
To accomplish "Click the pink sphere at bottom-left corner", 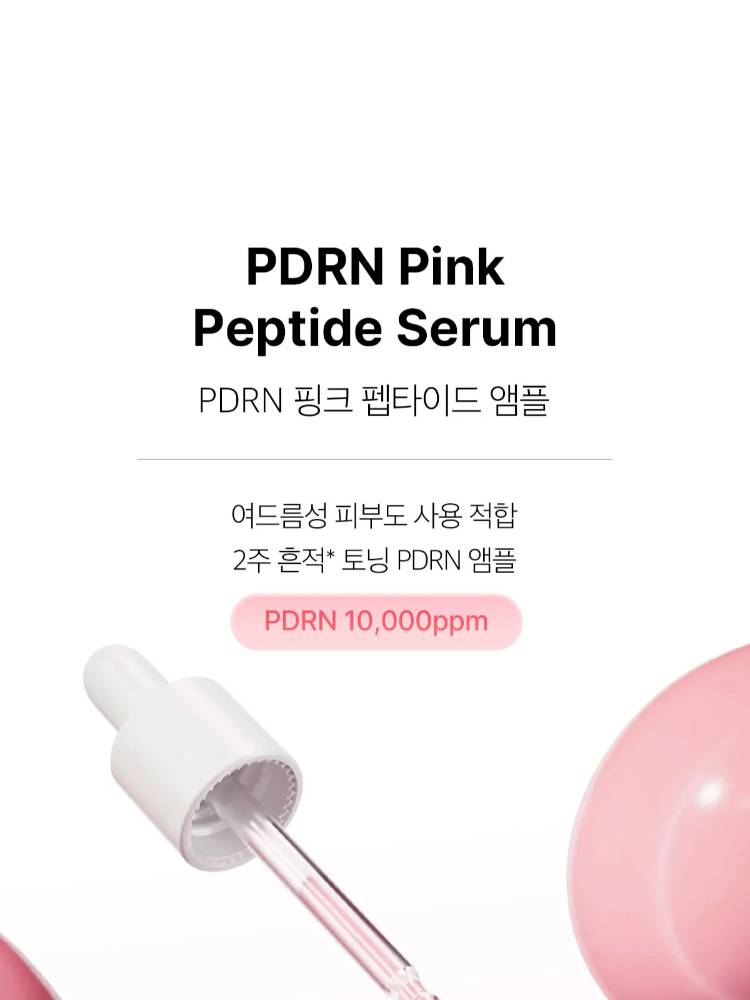I will 22,966.
